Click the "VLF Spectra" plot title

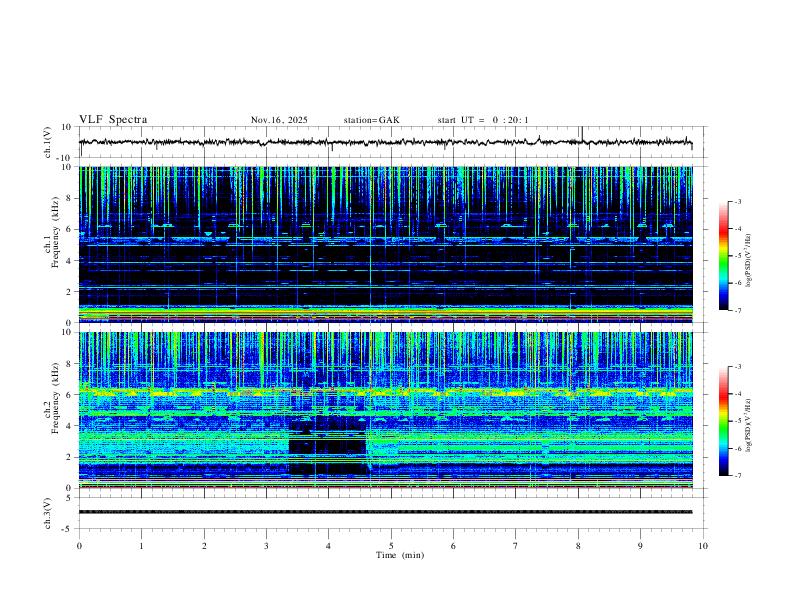point(113,119)
